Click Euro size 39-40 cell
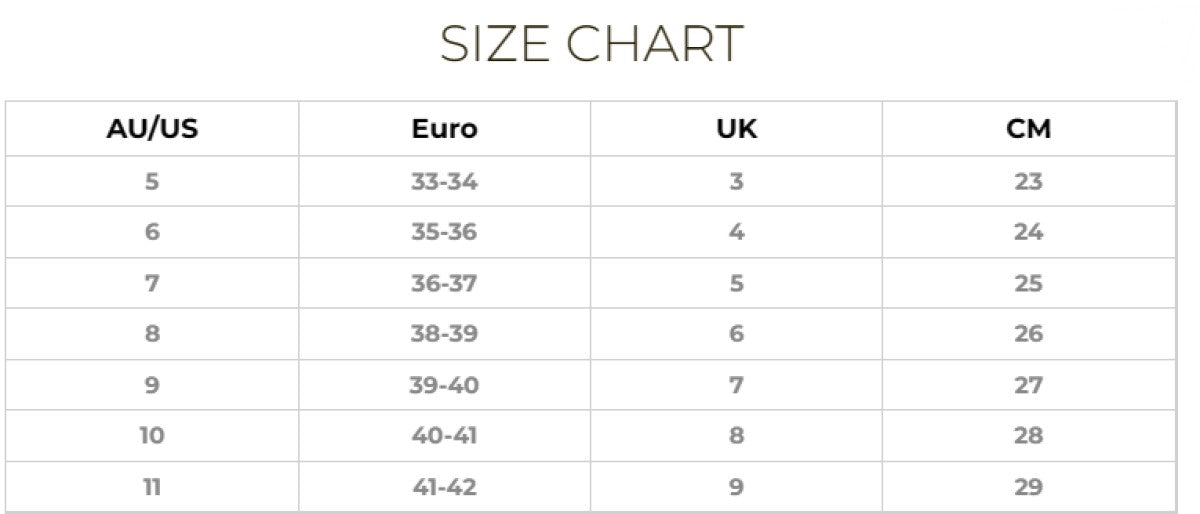1200x514 pixels. (x=444, y=385)
